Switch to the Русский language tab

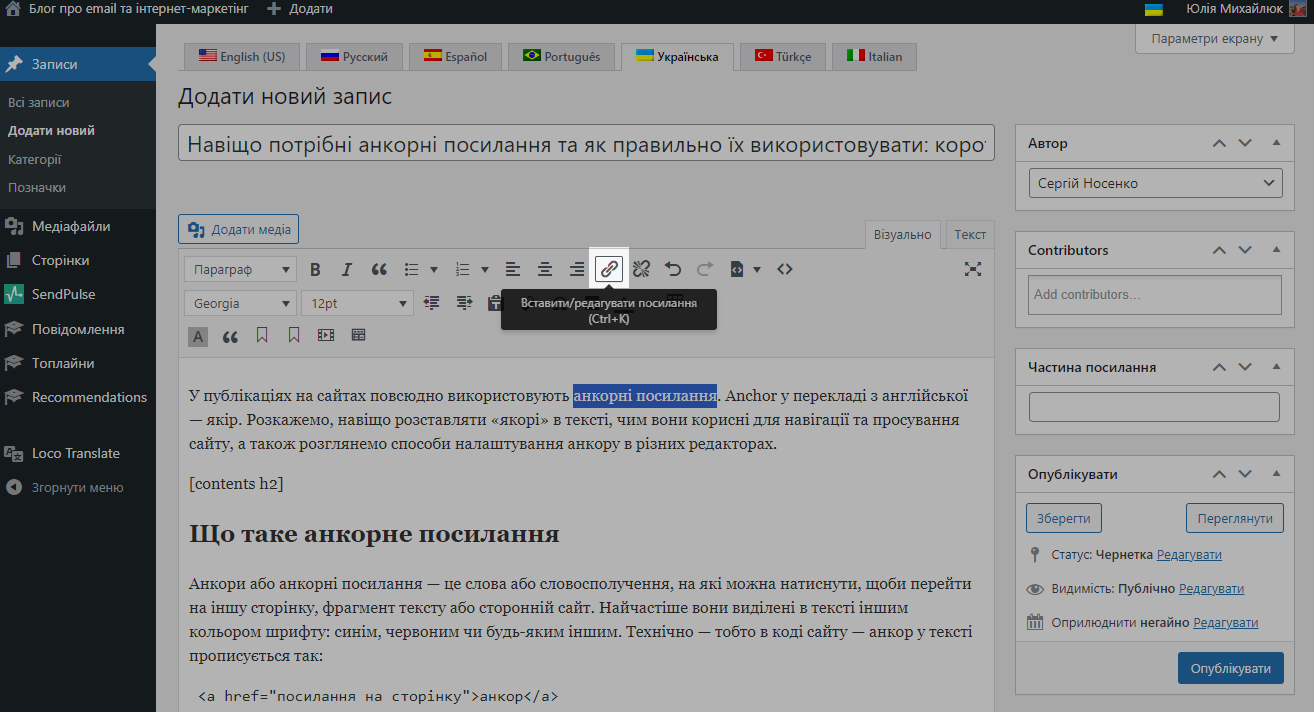(353, 57)
